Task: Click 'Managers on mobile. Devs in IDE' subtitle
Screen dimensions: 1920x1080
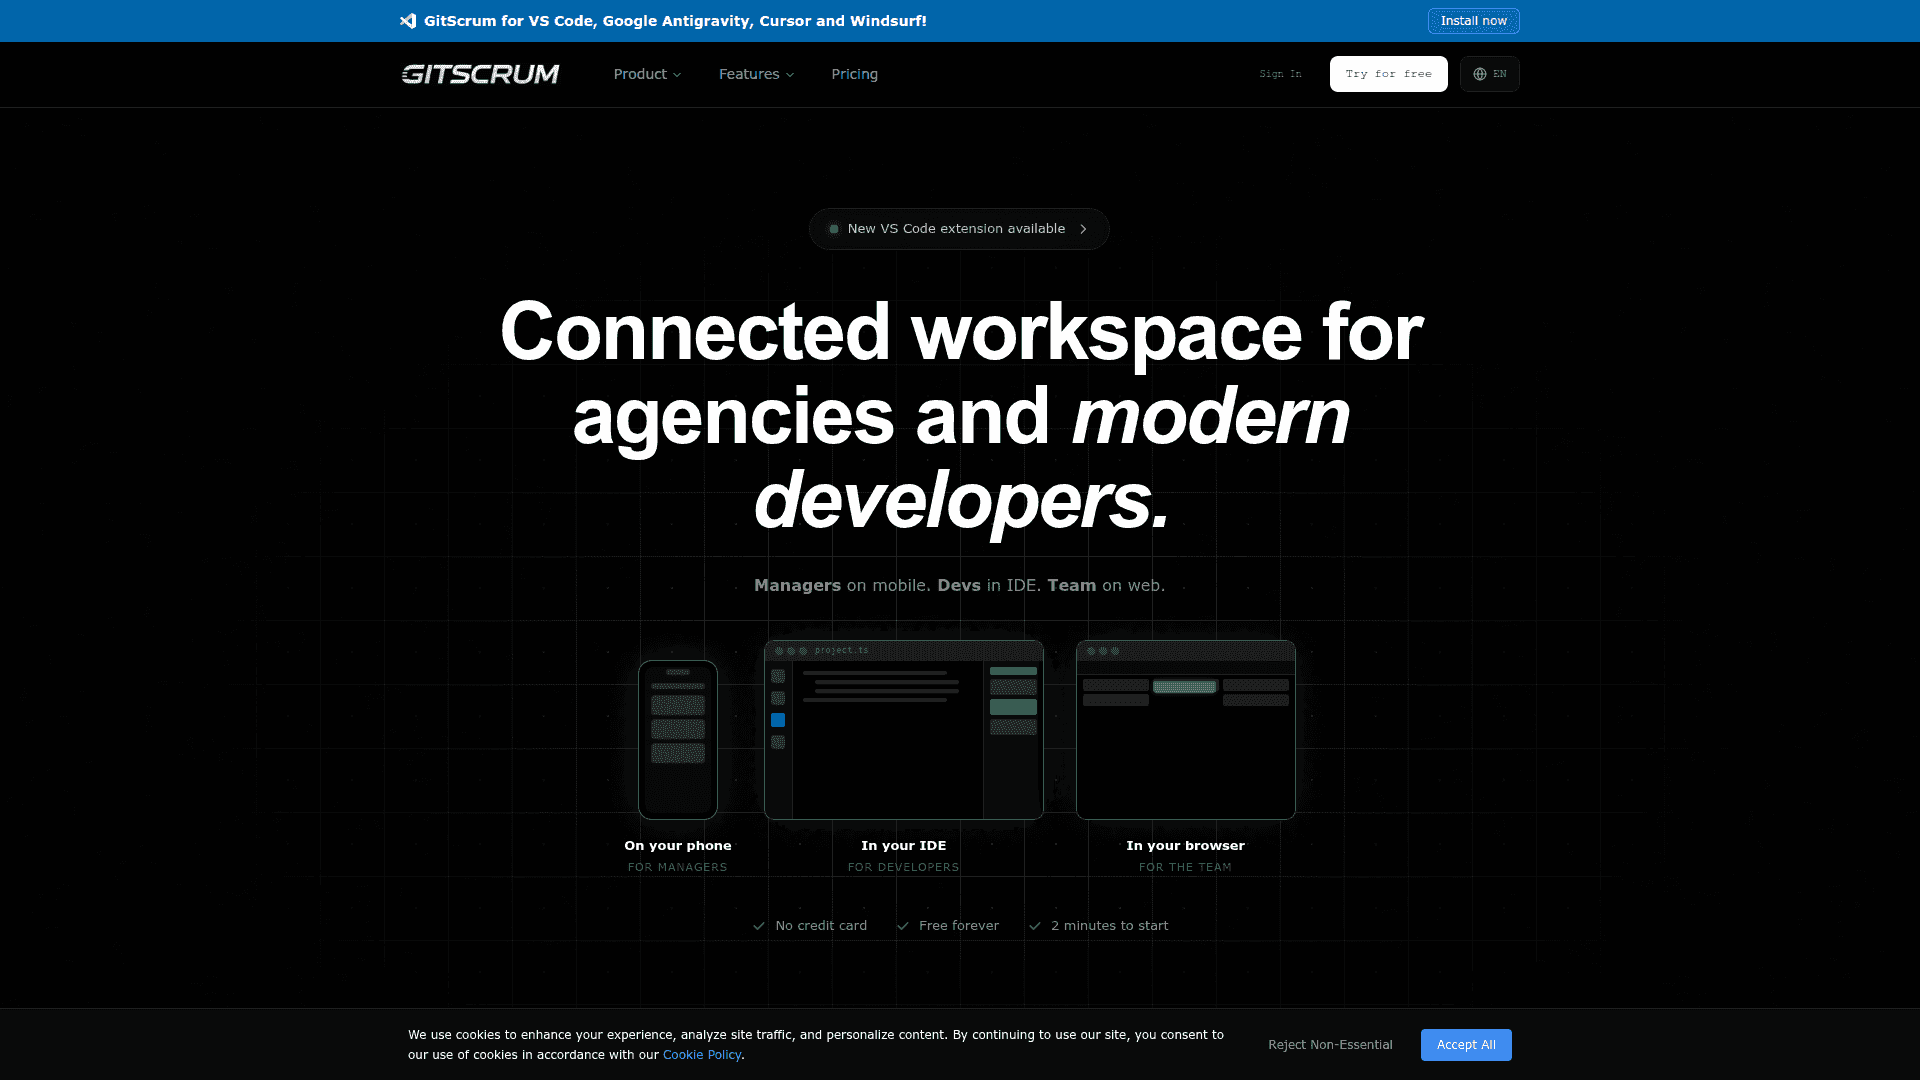Action: coord(960,585)
